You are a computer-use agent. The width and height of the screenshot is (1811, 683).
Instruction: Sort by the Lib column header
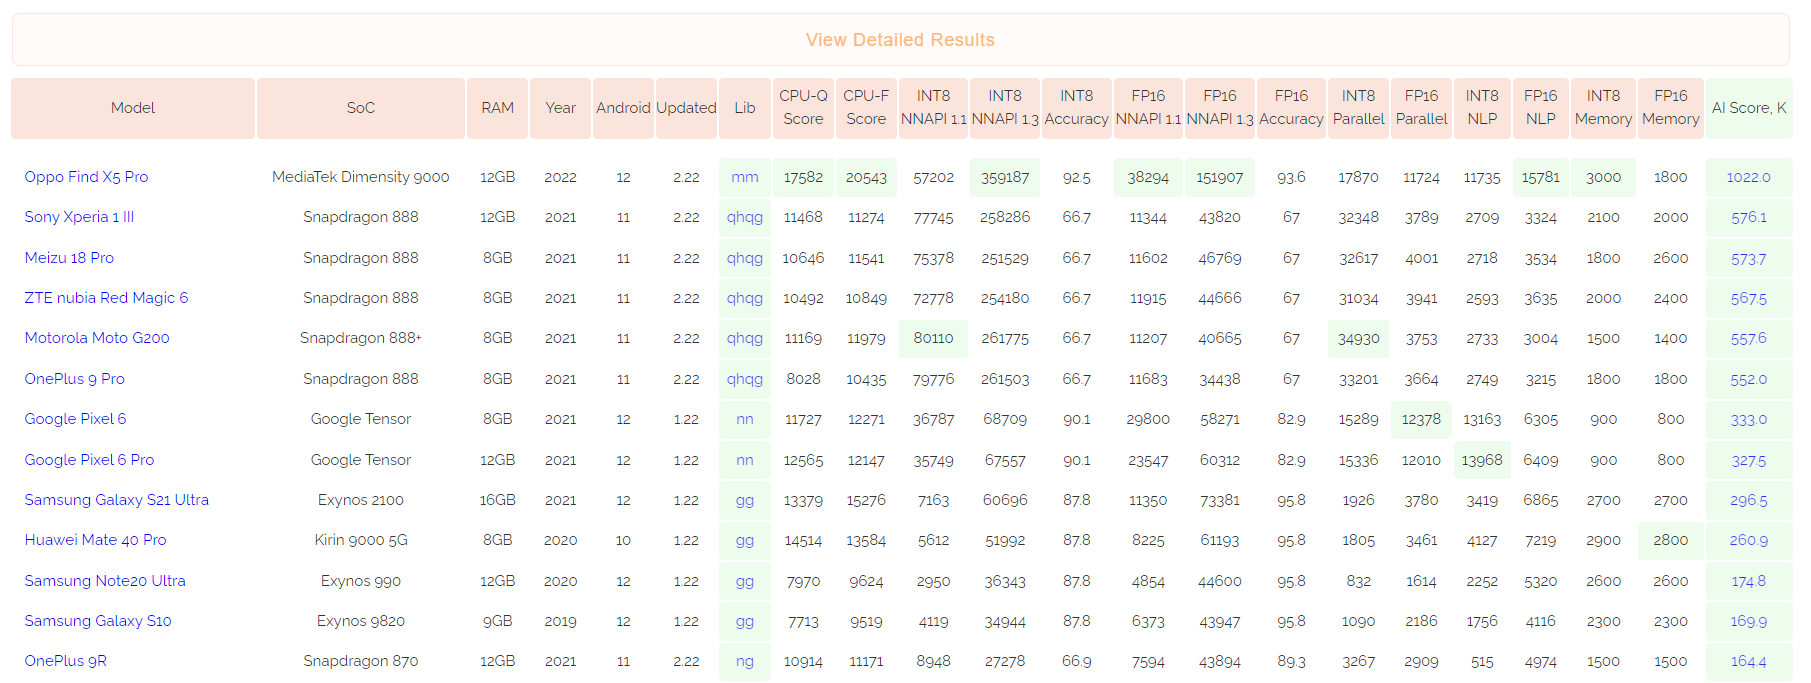coord(745,108)
